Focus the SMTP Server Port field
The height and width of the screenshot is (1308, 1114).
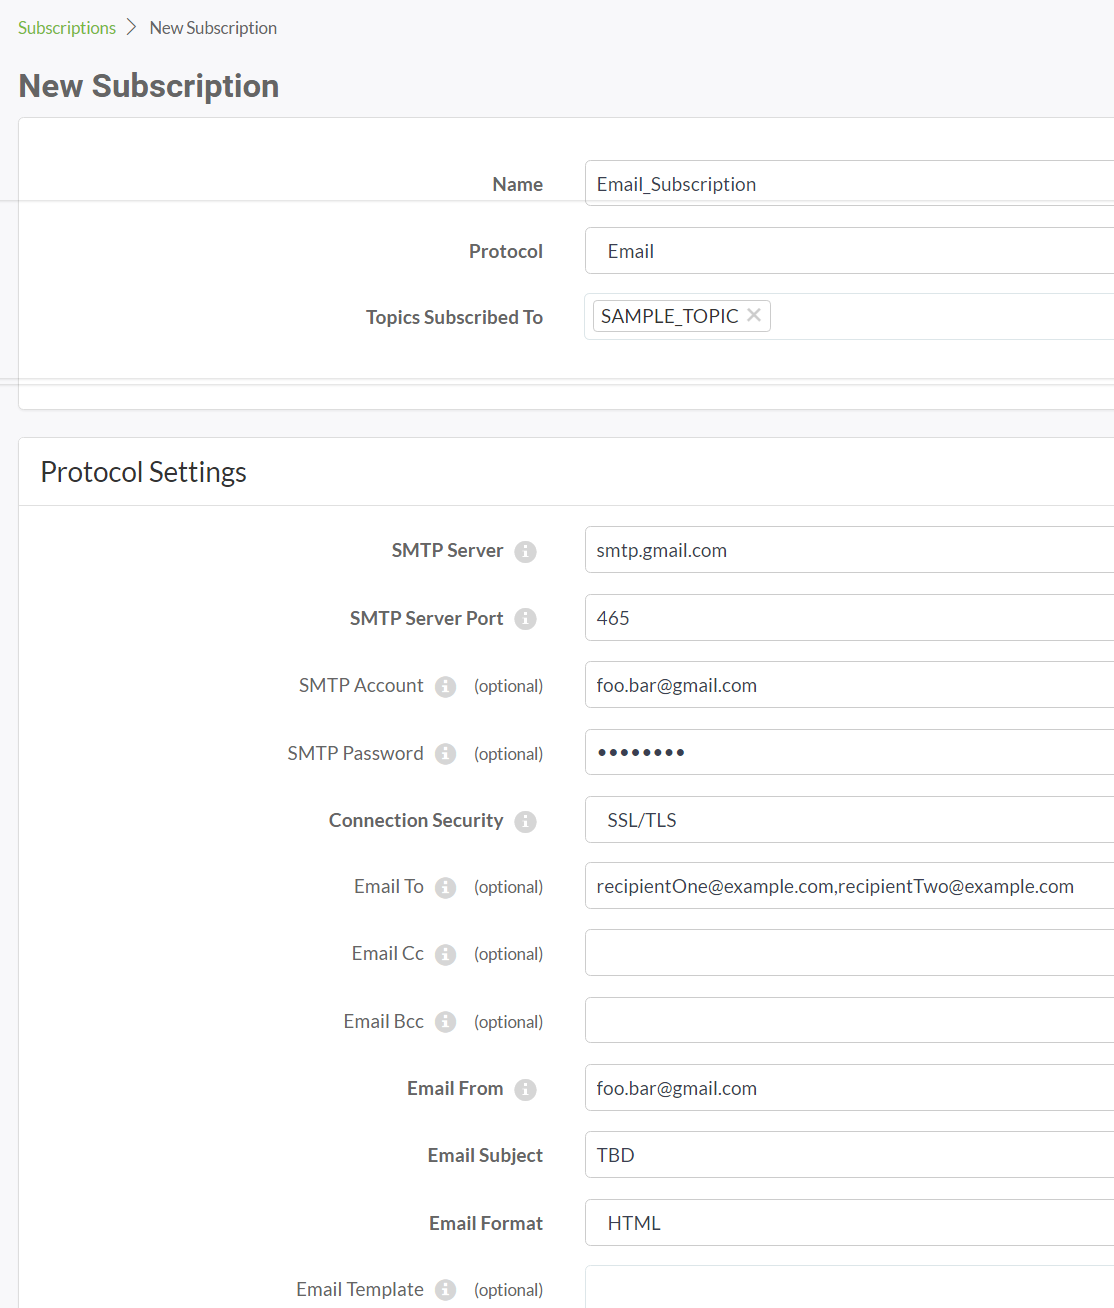tap(848, 618)
